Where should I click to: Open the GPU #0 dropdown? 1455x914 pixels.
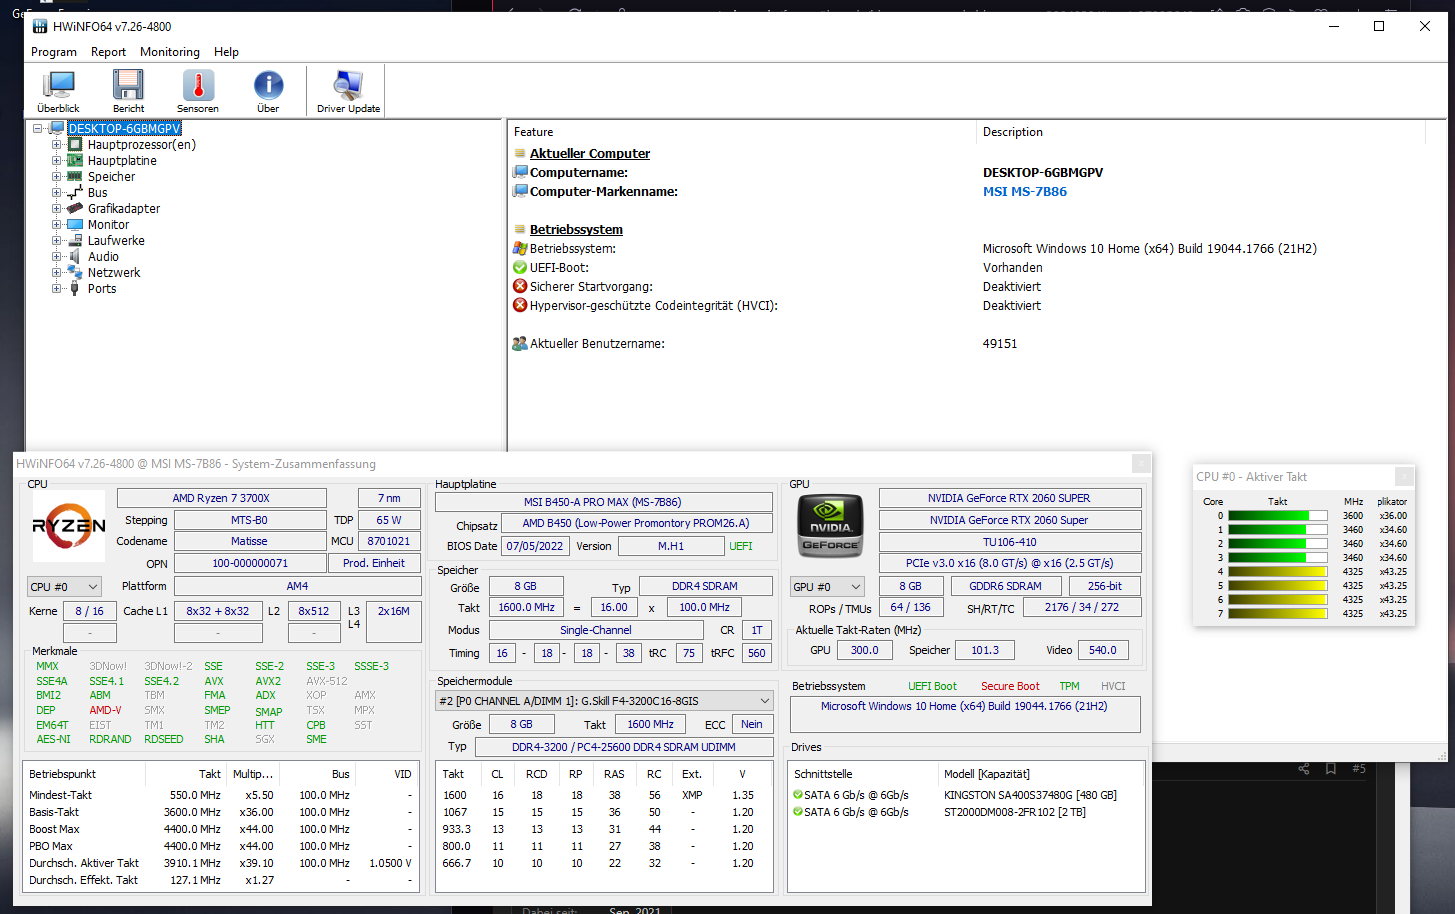click(x=827, y=587)
